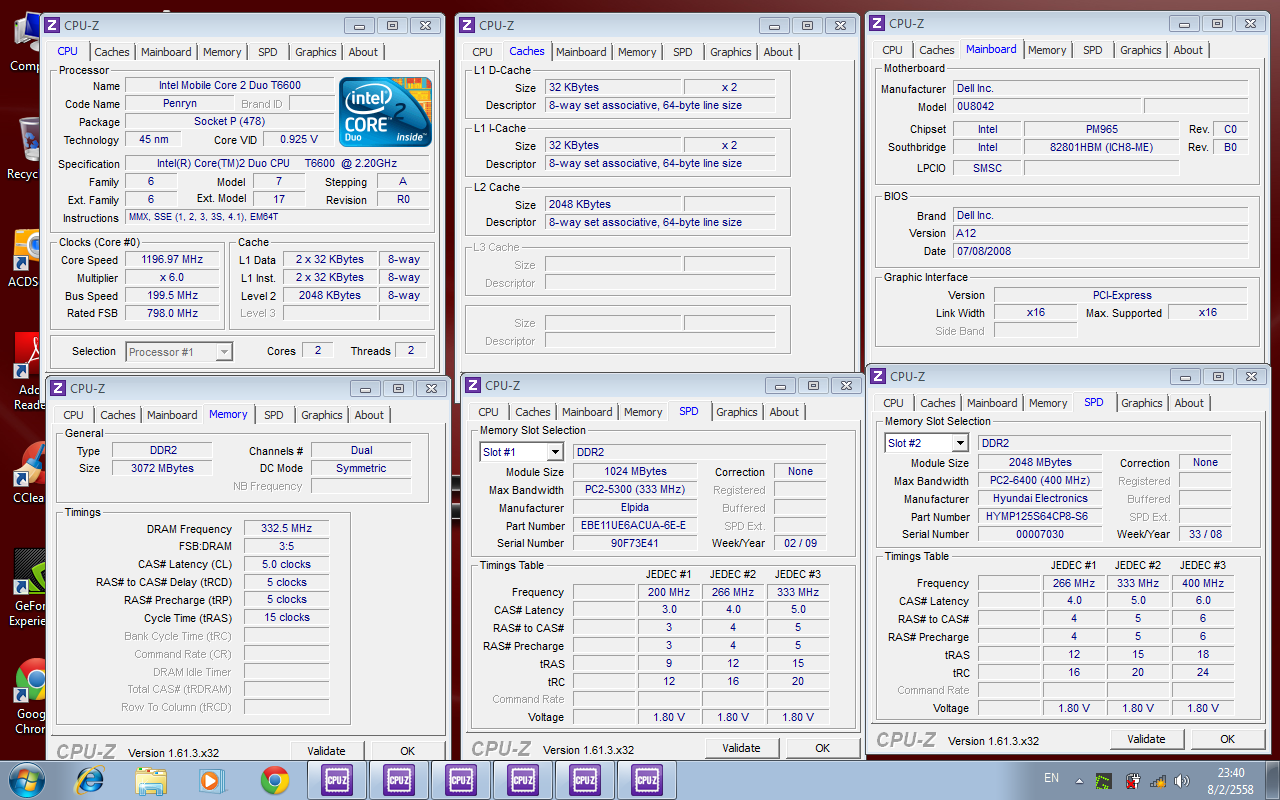Click Validate in the Slot #1 SPD window
The height and width of the screenshot is (800, 1280).
741,748
